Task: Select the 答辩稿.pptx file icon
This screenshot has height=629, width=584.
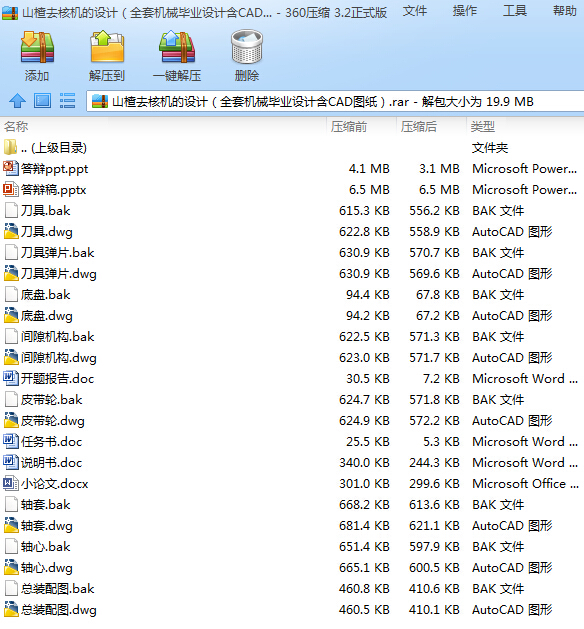Action: pos(10,189)
